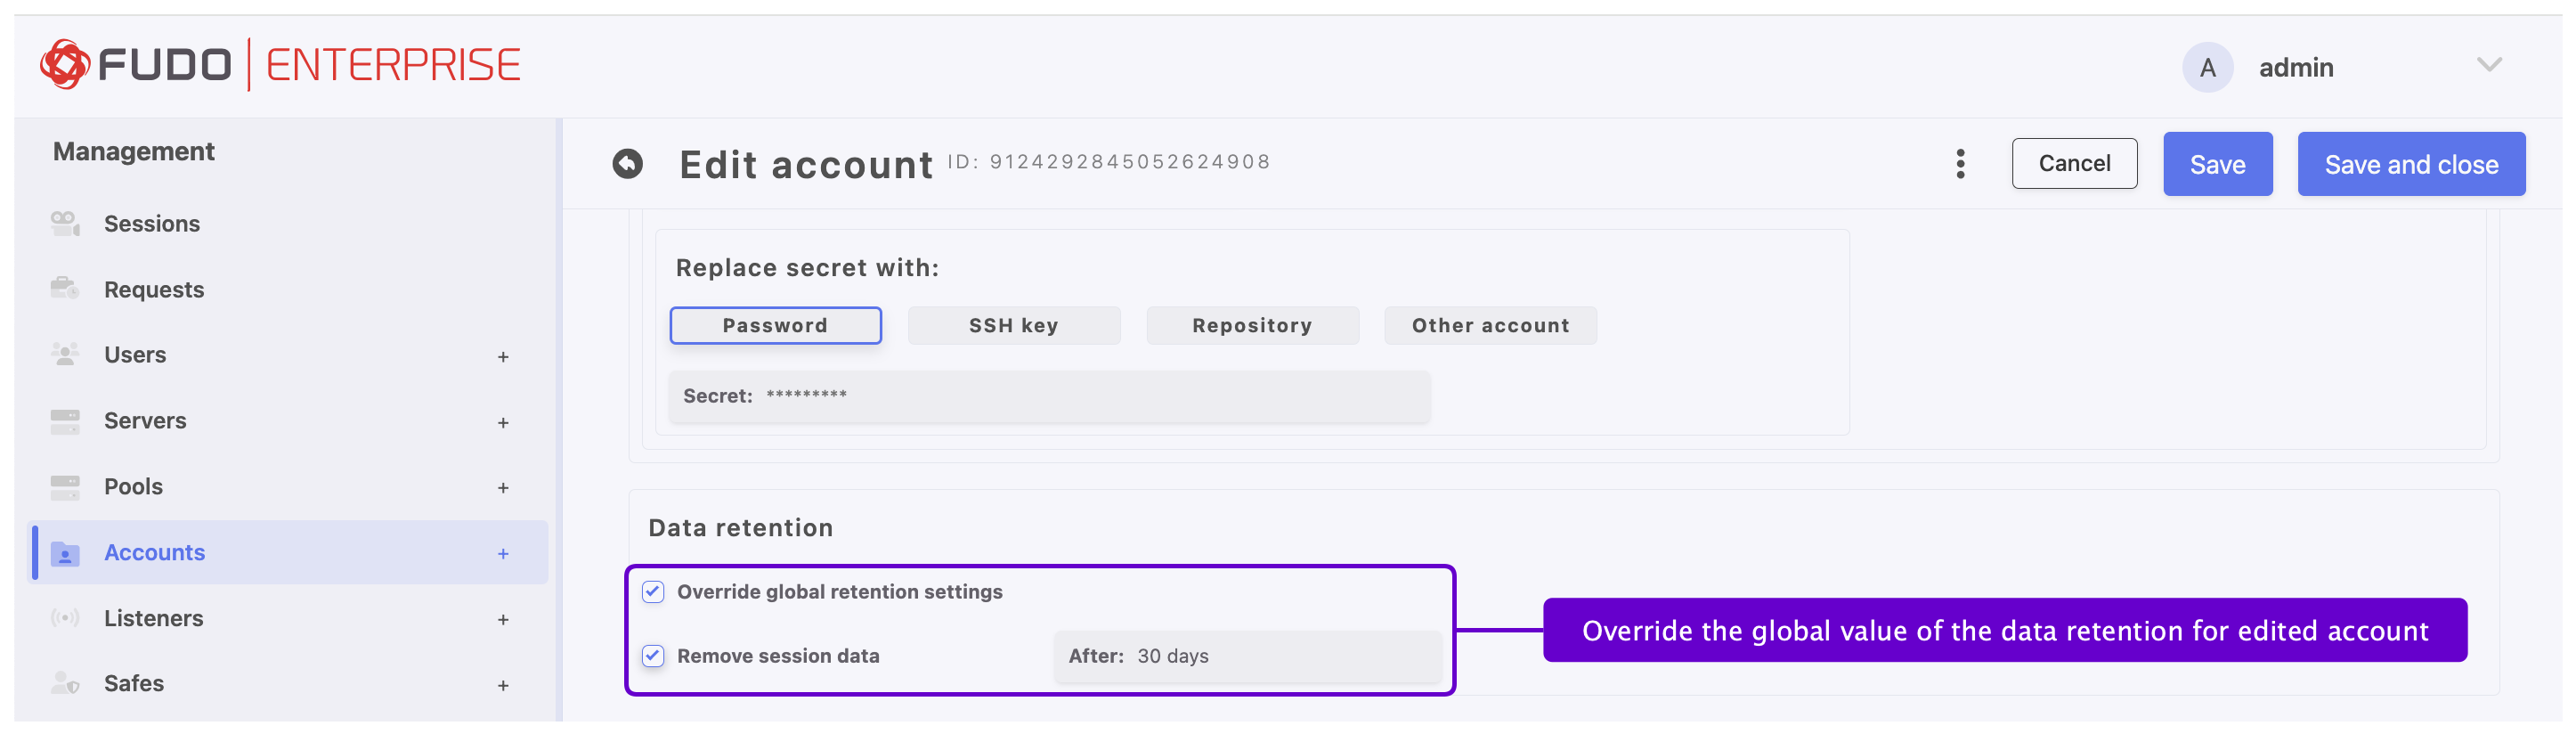The width and height of the screenshot is (2576, 742).
Task: Select the Accounts sidebar entry
Action: [x=155, y=551]
